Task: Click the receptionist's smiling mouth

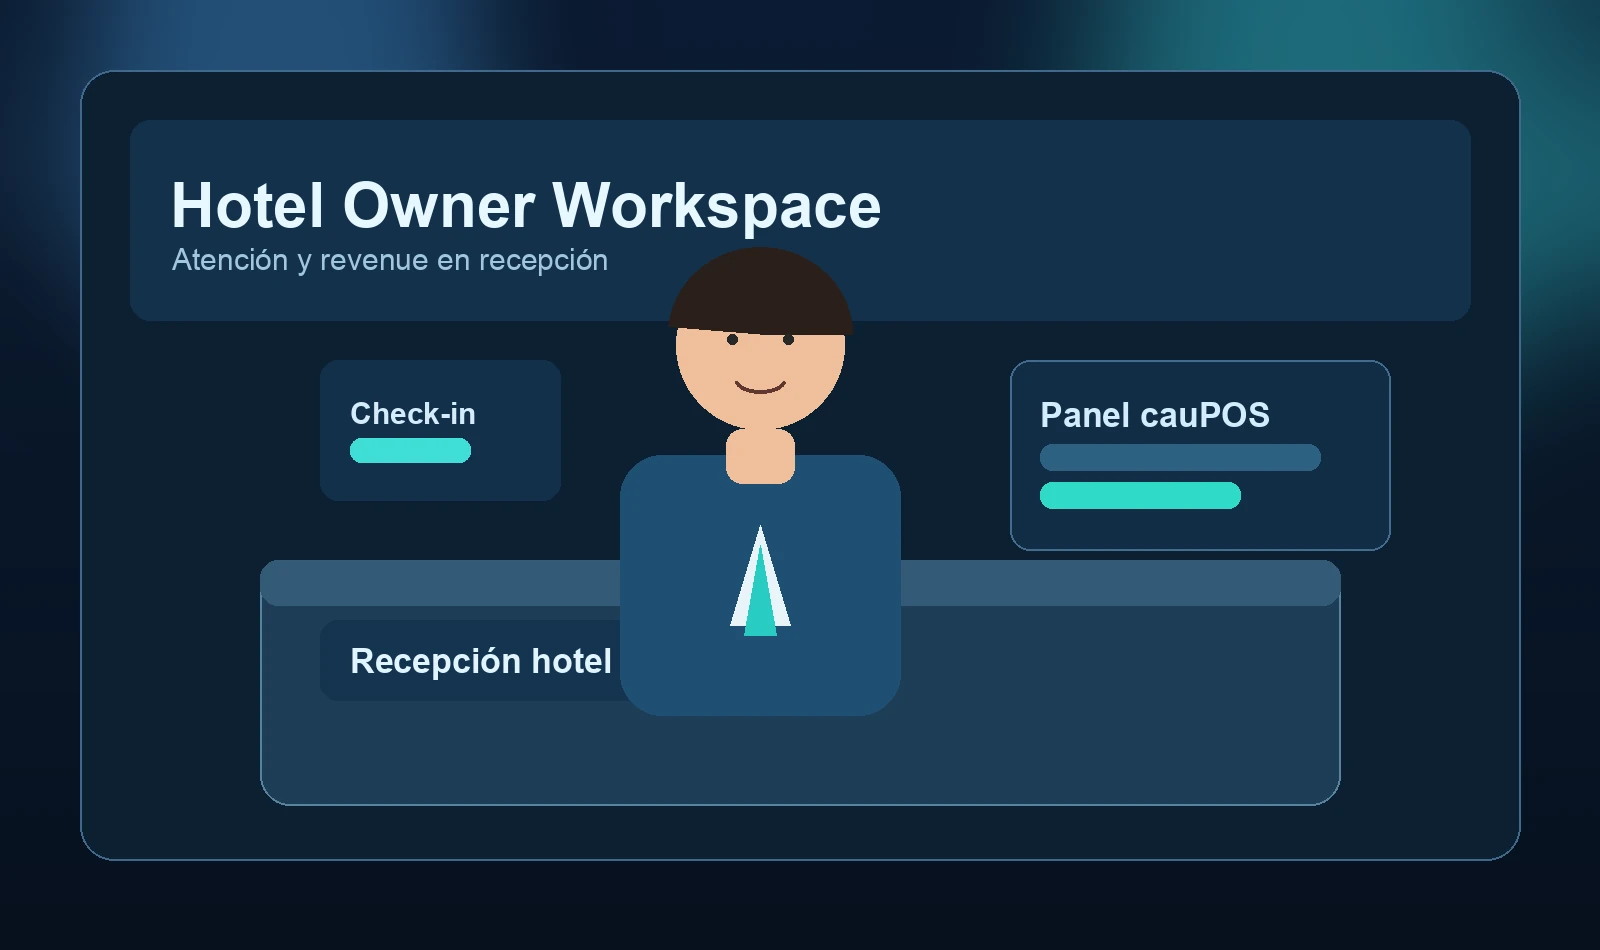Action: (x=760, y=388)
